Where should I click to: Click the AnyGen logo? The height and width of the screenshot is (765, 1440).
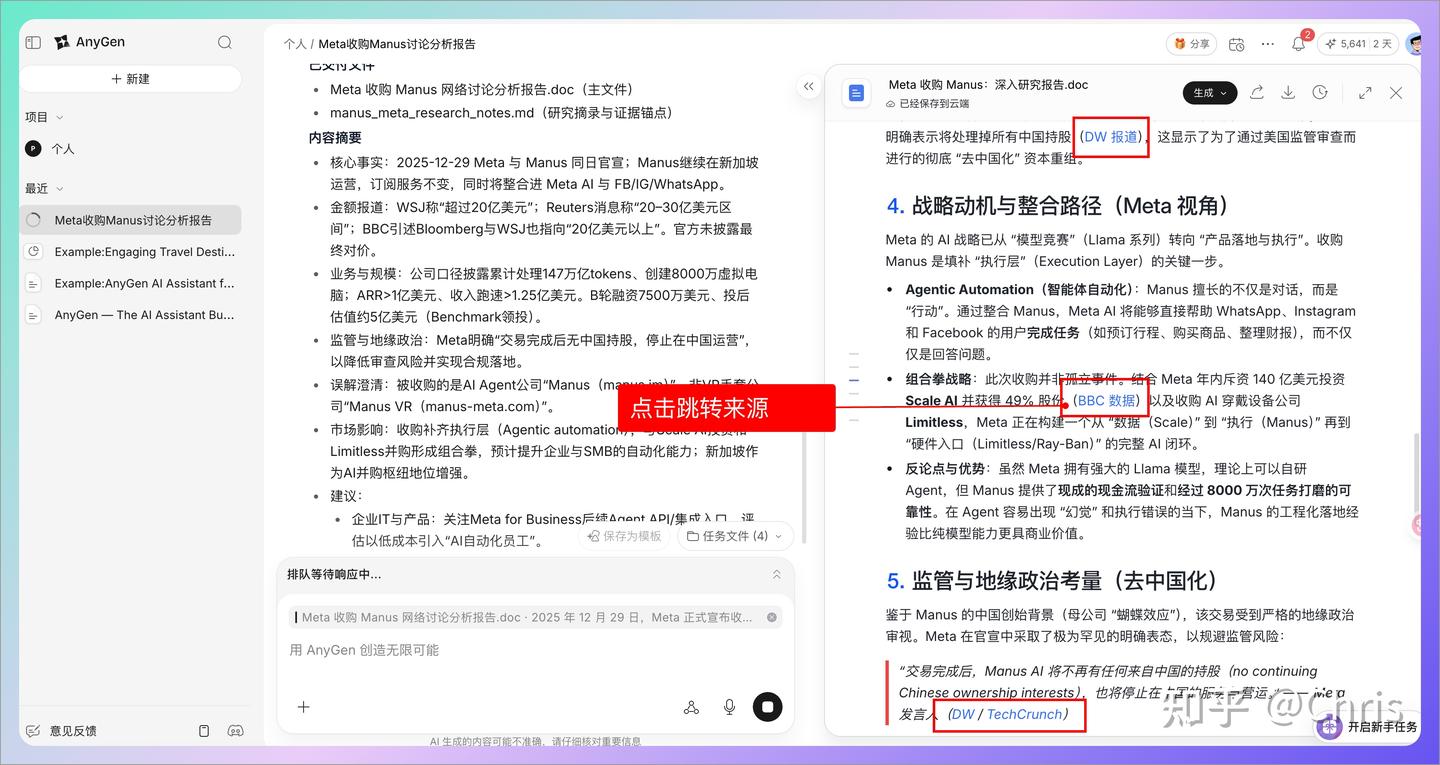pyautogui.click(x=90, y=42)
